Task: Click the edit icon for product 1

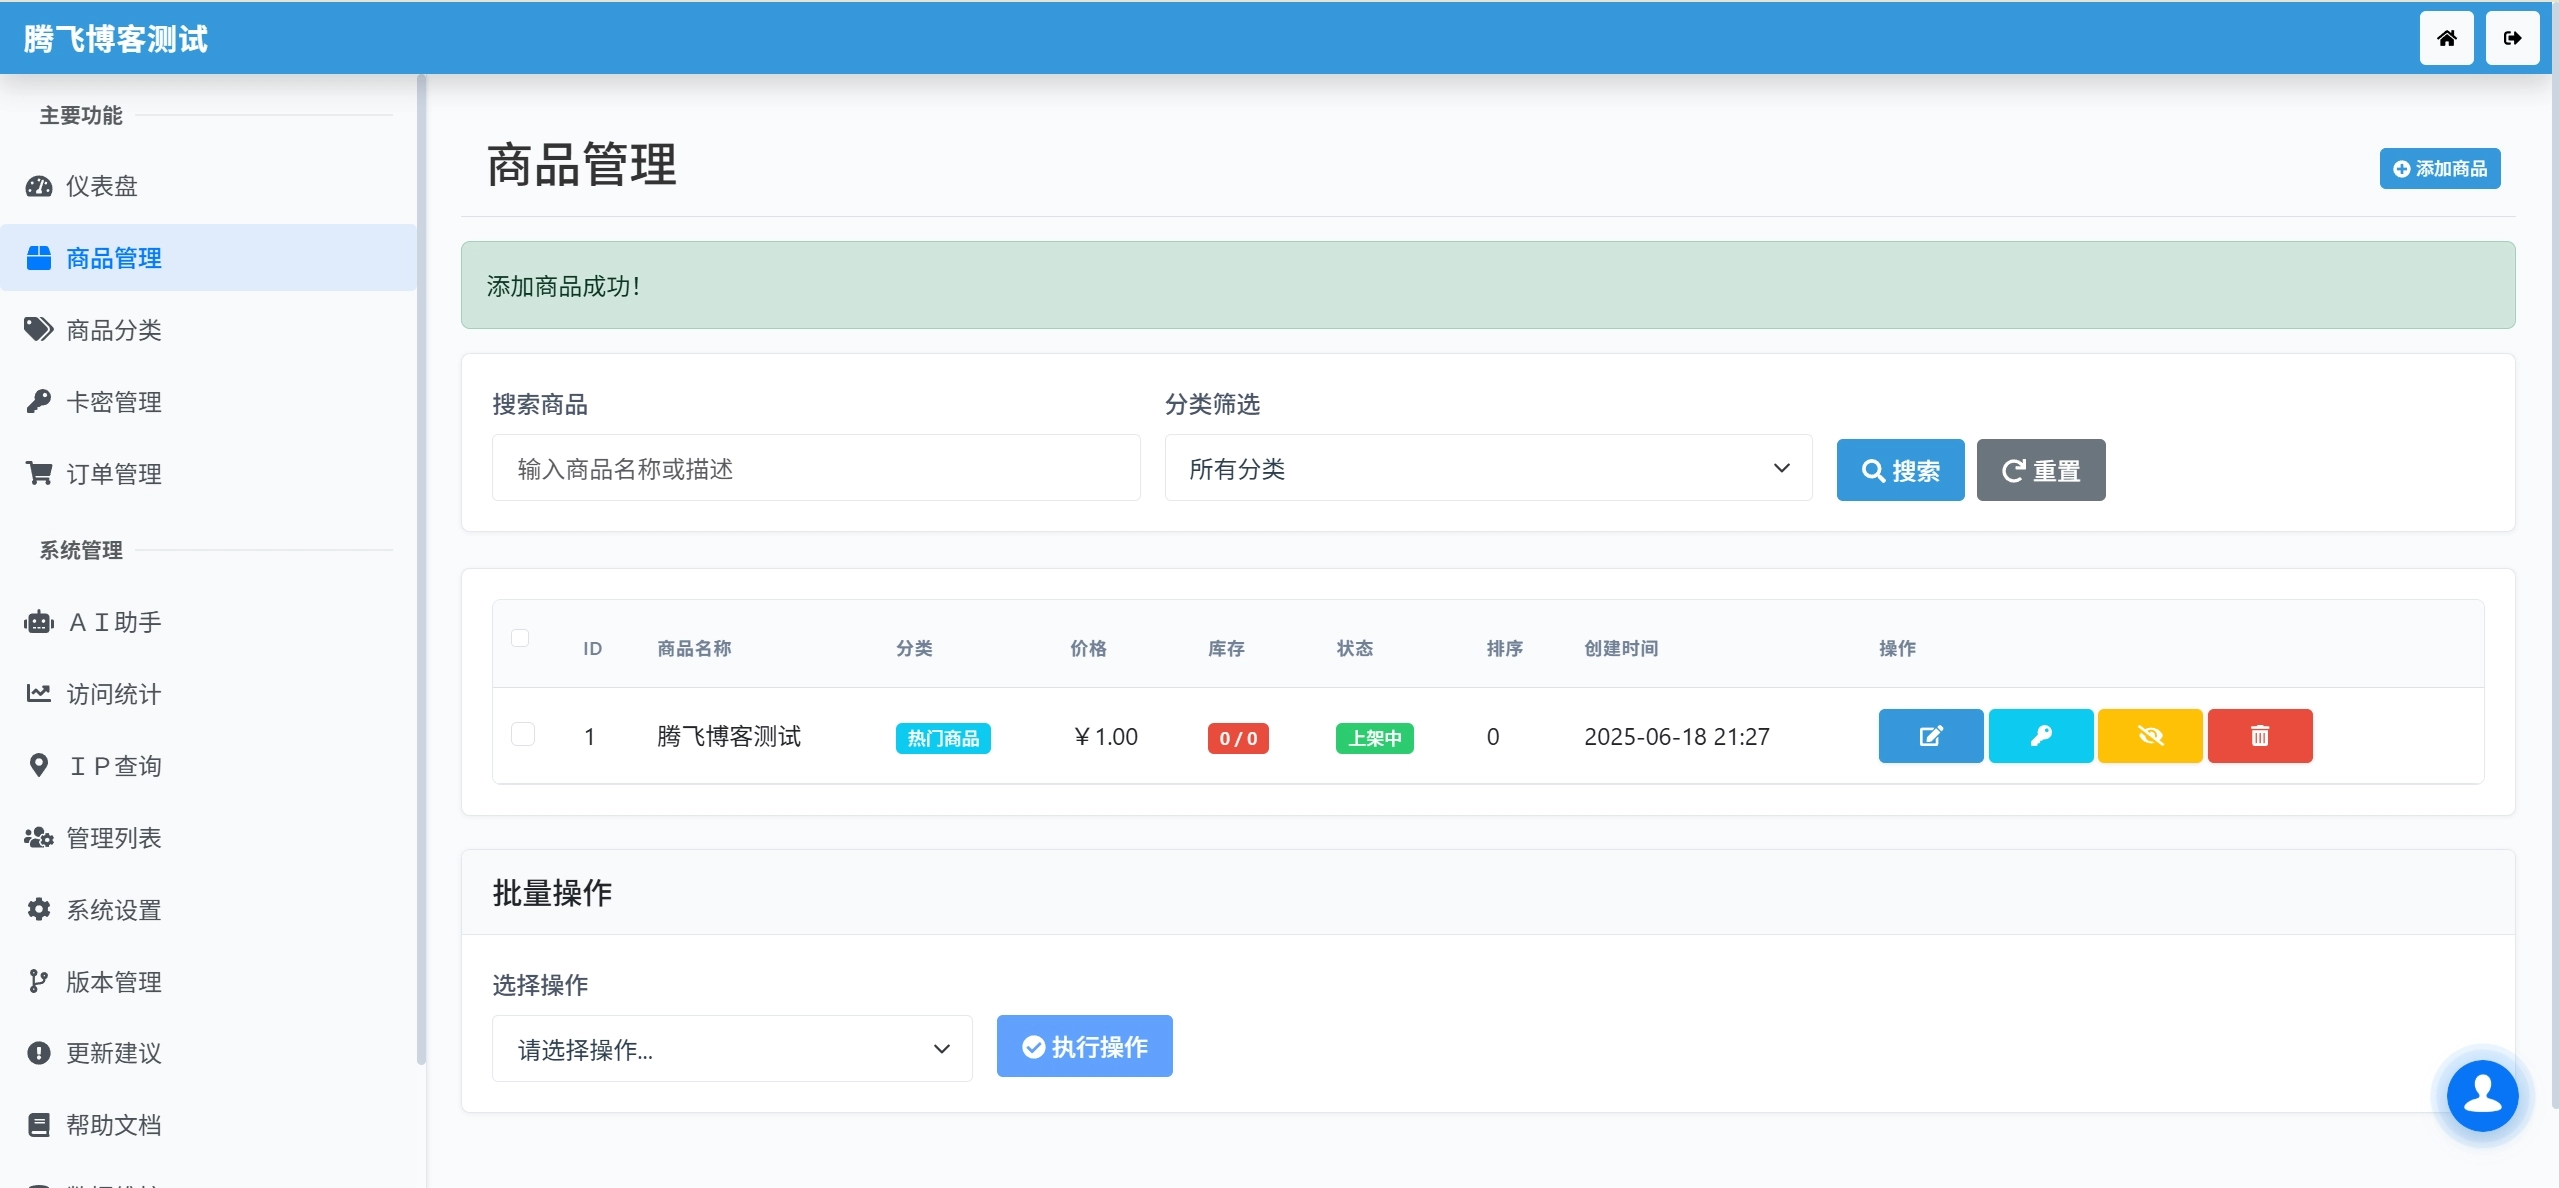Action: [x=1930, y=736]
